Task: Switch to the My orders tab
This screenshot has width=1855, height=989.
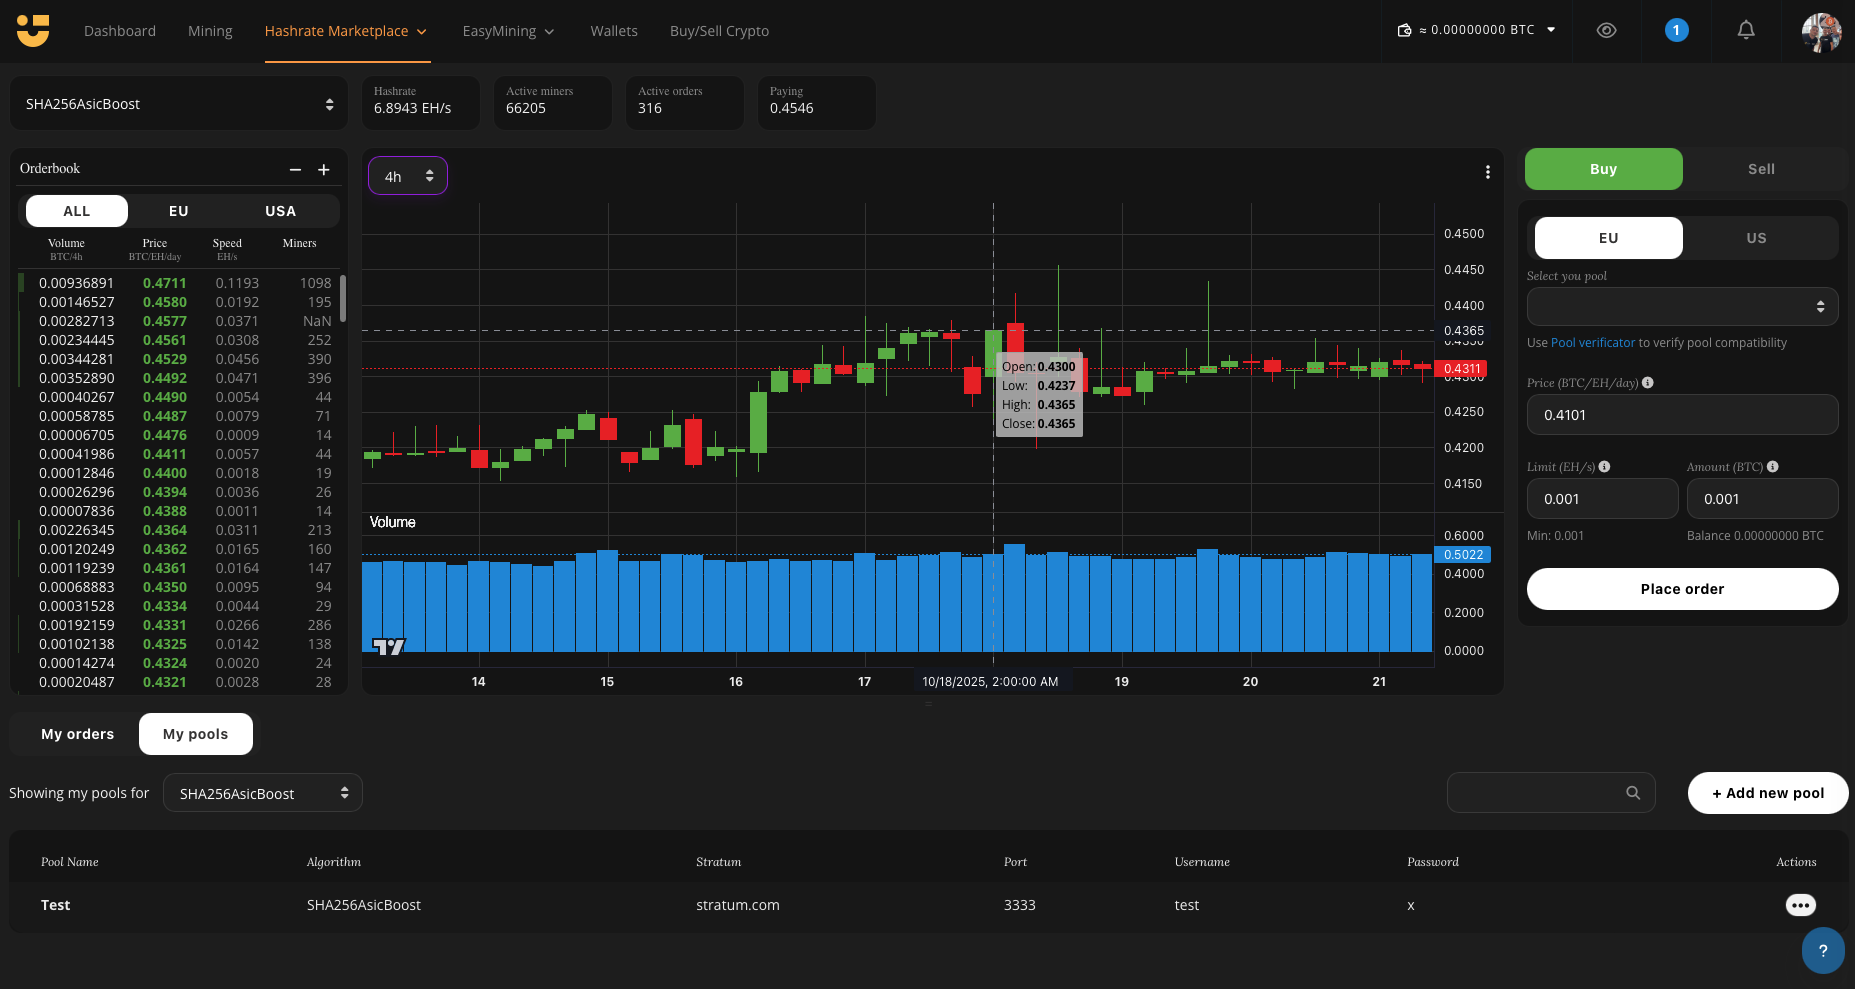Action: coord(77,734)
